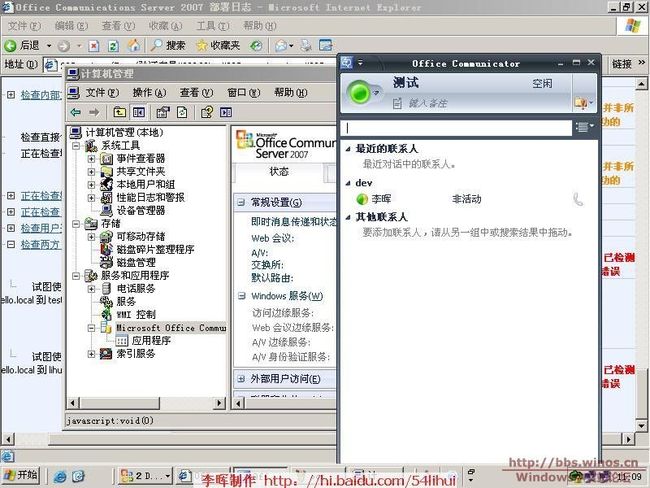Click Windows Start button 开始
650x488 pixels.
click(21, 475)
